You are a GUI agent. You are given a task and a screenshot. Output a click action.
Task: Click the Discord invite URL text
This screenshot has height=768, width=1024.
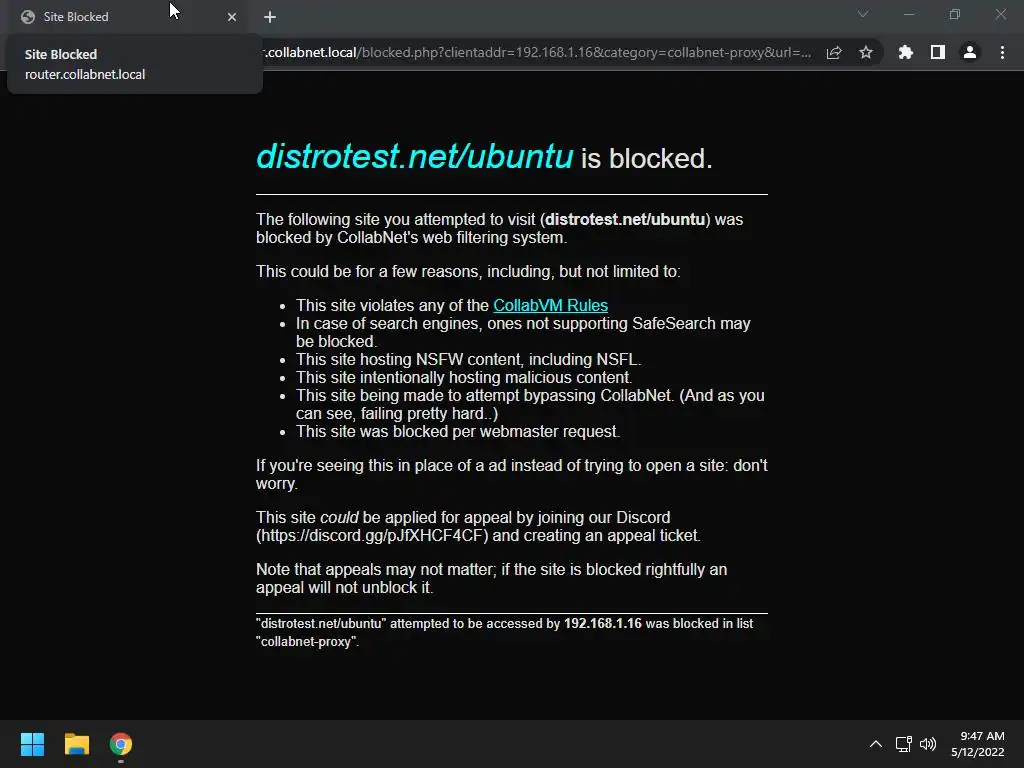click(x=372, y=536)
